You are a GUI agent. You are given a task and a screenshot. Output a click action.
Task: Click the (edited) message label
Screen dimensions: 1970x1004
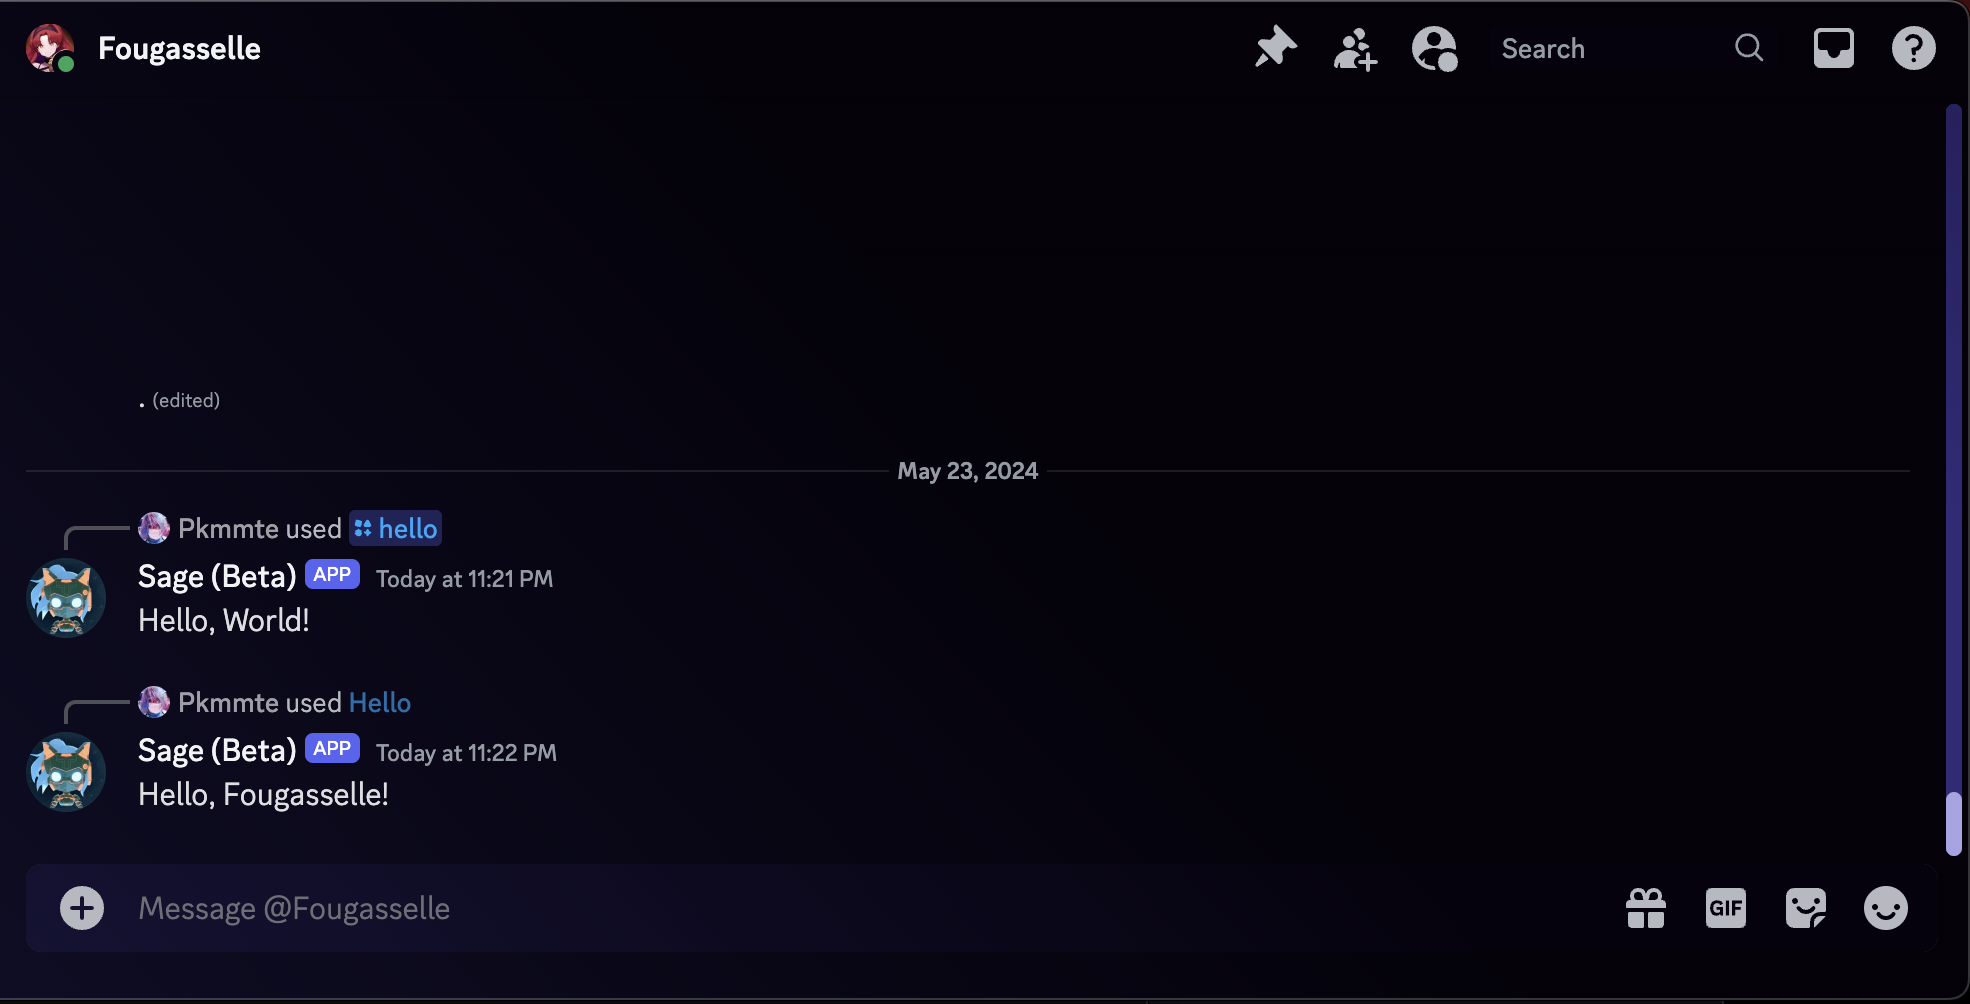pos(186,400)
